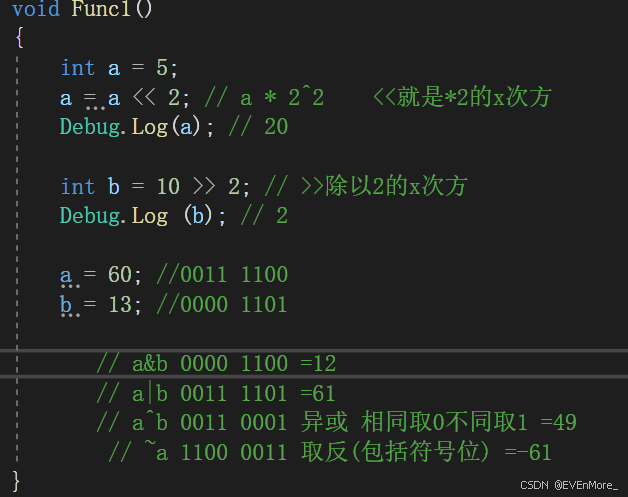Click the comment '// a * 2^2'

click(264, 98)
